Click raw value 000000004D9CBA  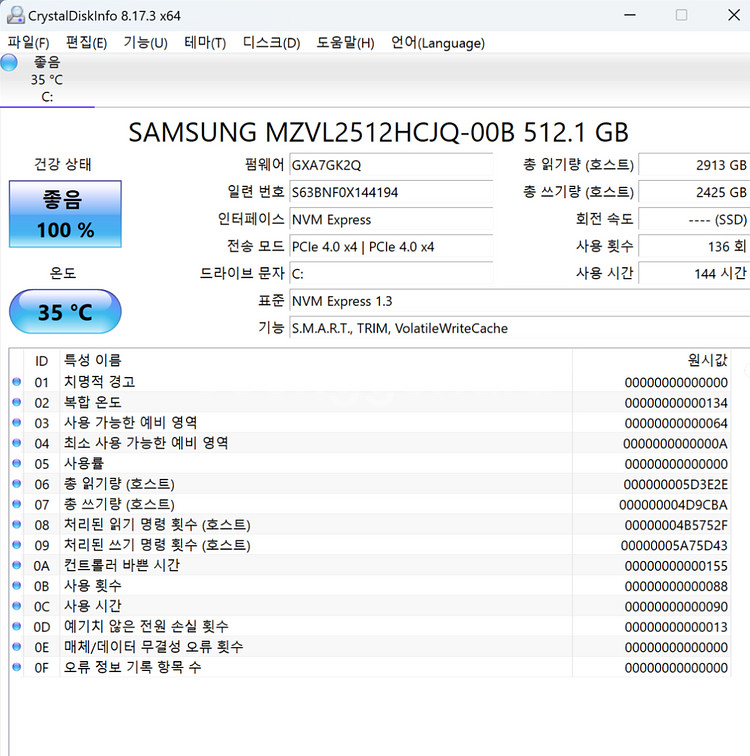673,505
